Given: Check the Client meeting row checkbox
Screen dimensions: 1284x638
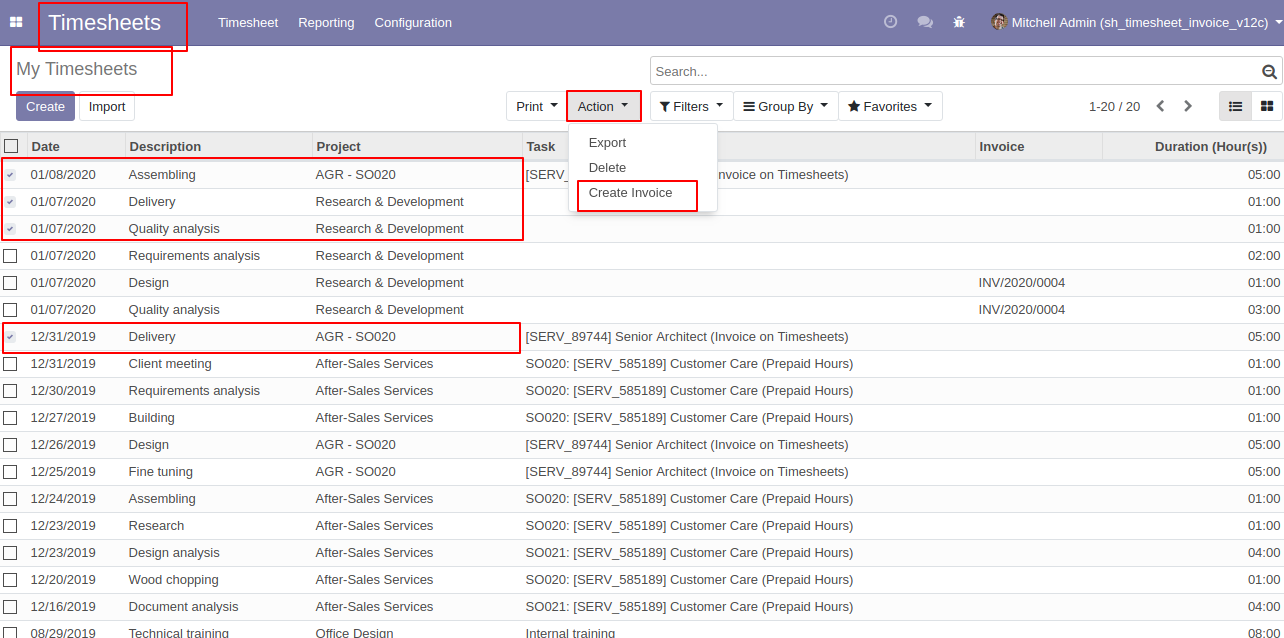Looking at the screenshot, I should (x=10, y=364).
